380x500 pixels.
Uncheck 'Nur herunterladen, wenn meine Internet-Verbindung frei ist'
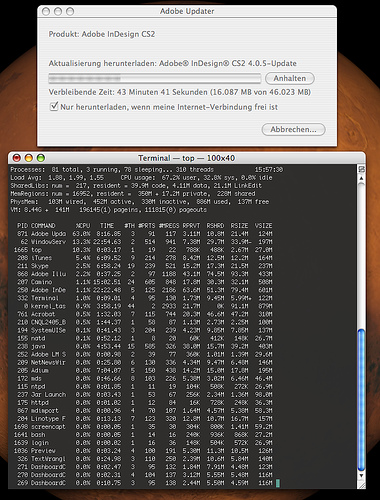[54, 107]
